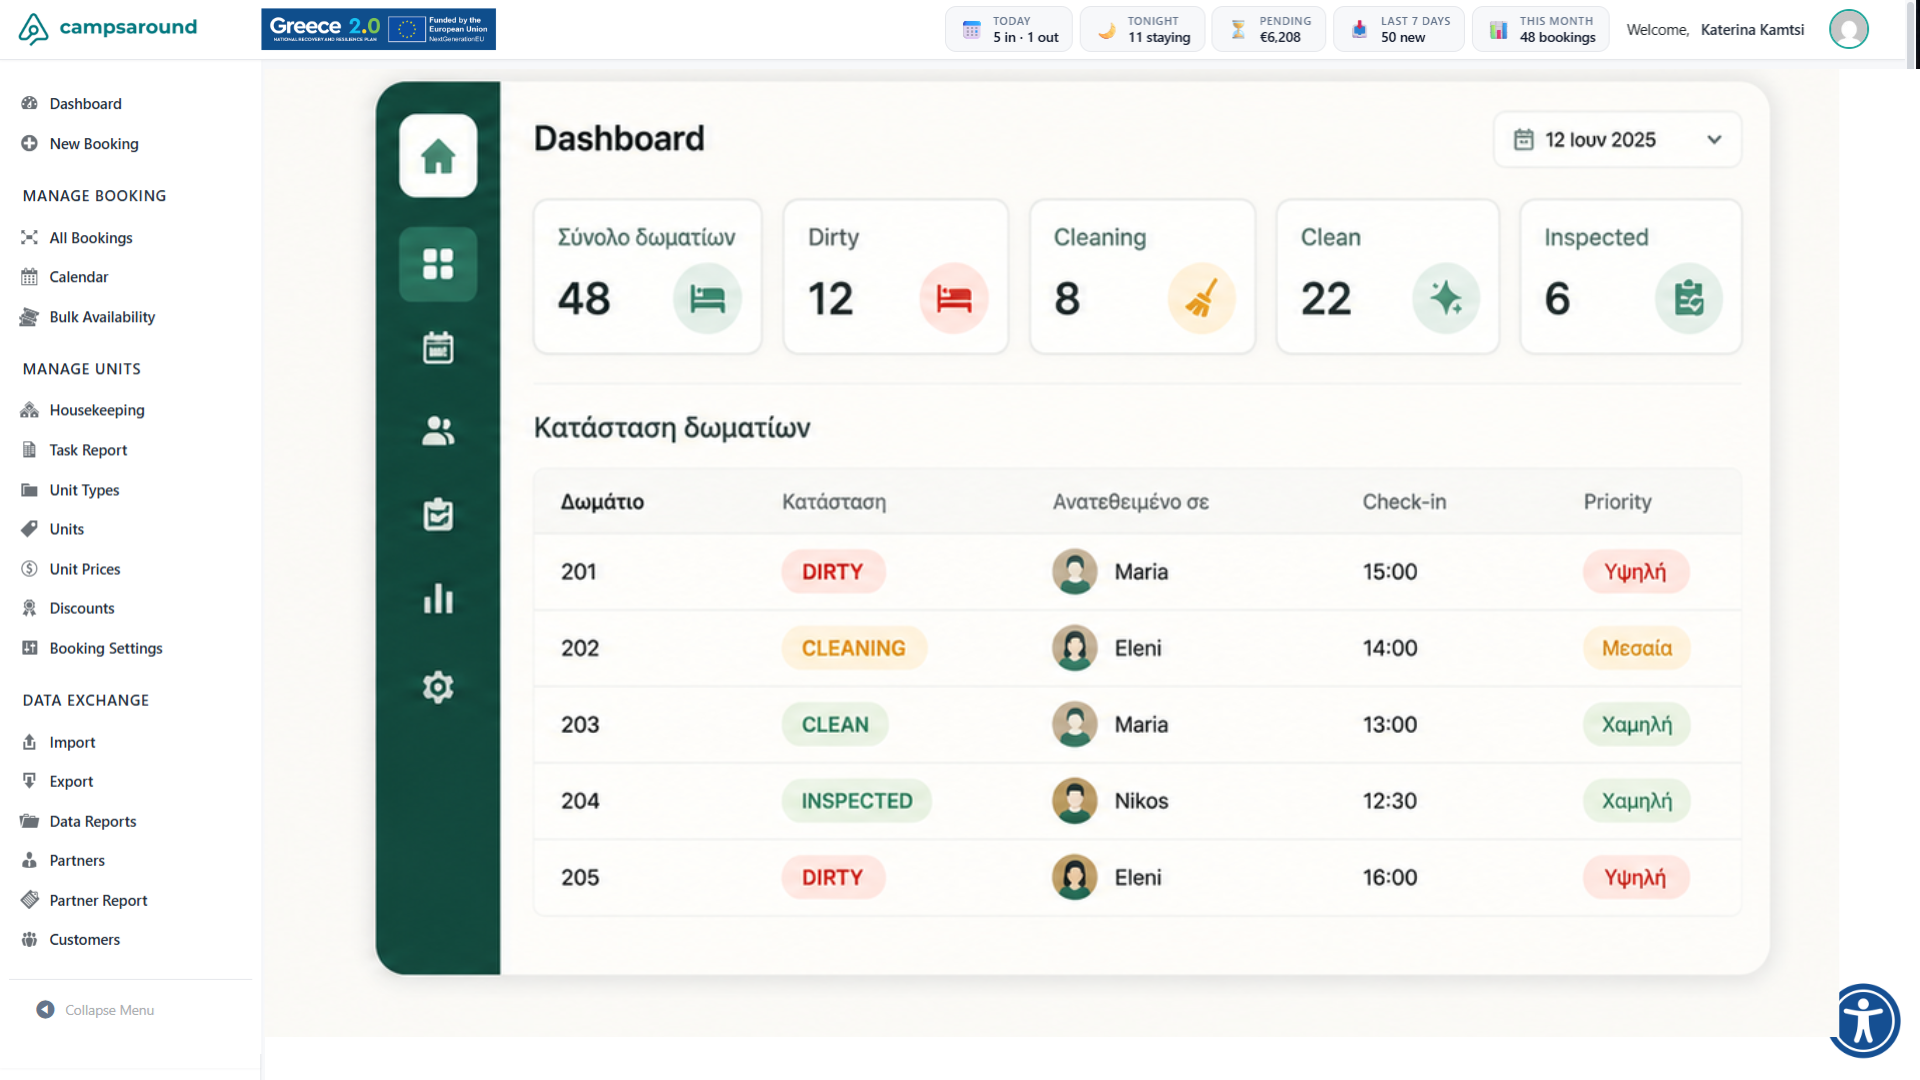
Task: Click the New Booking plus icon
Action: (x=29, y=143)
